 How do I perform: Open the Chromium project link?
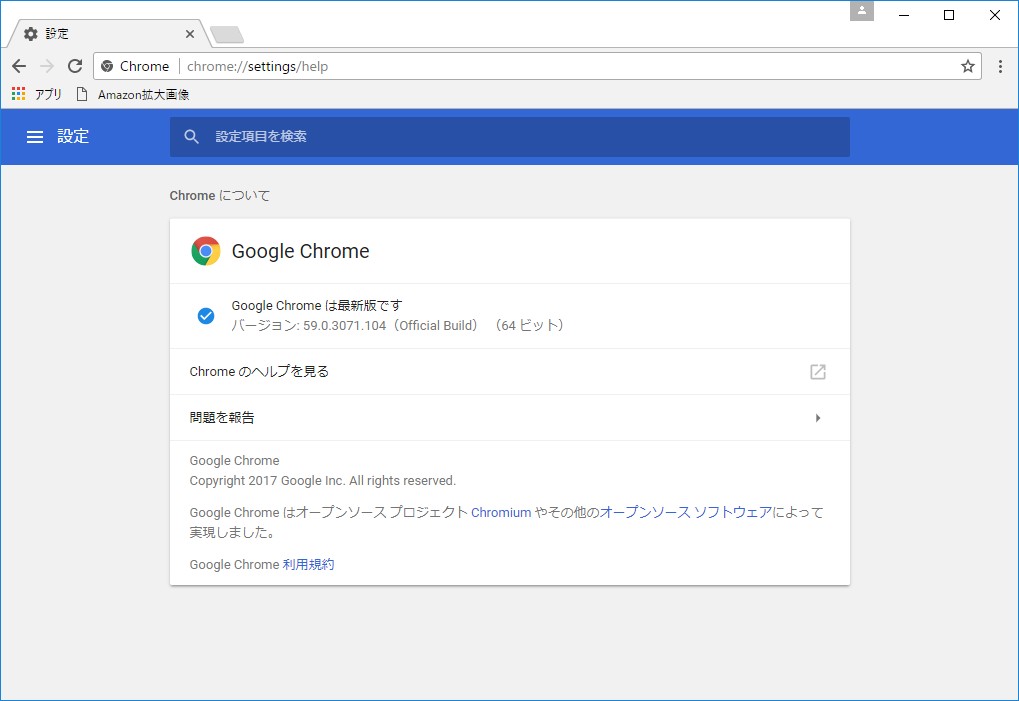[500, 512]
